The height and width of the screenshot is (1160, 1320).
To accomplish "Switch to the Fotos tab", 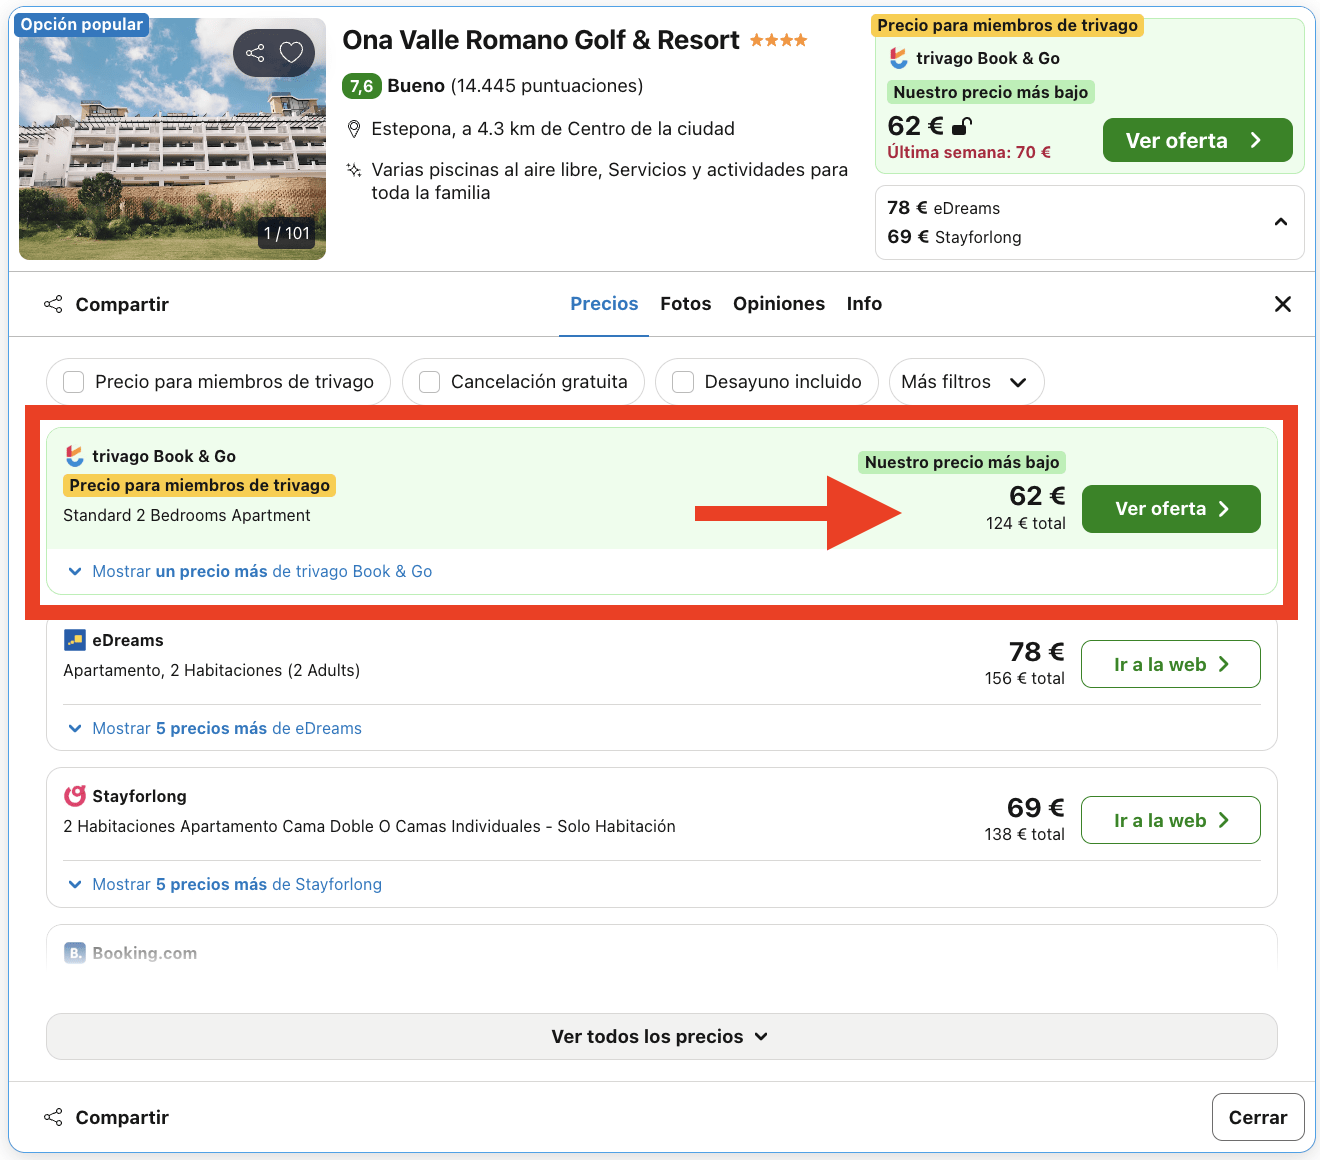I will pyautogui.click(x=685, y=303).
